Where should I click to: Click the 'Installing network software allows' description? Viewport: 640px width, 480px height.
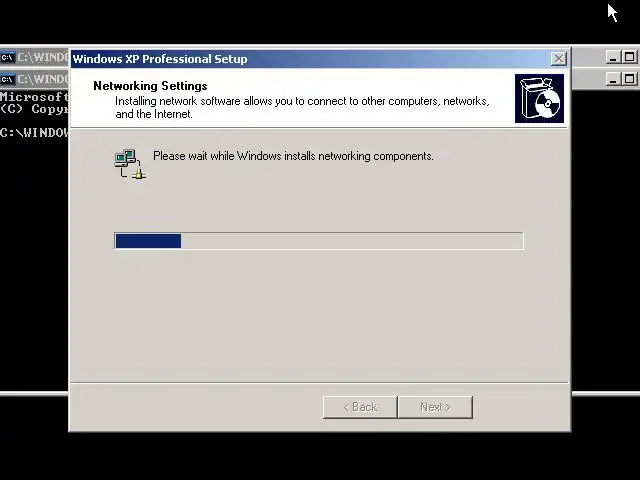[x=302, y=107]
